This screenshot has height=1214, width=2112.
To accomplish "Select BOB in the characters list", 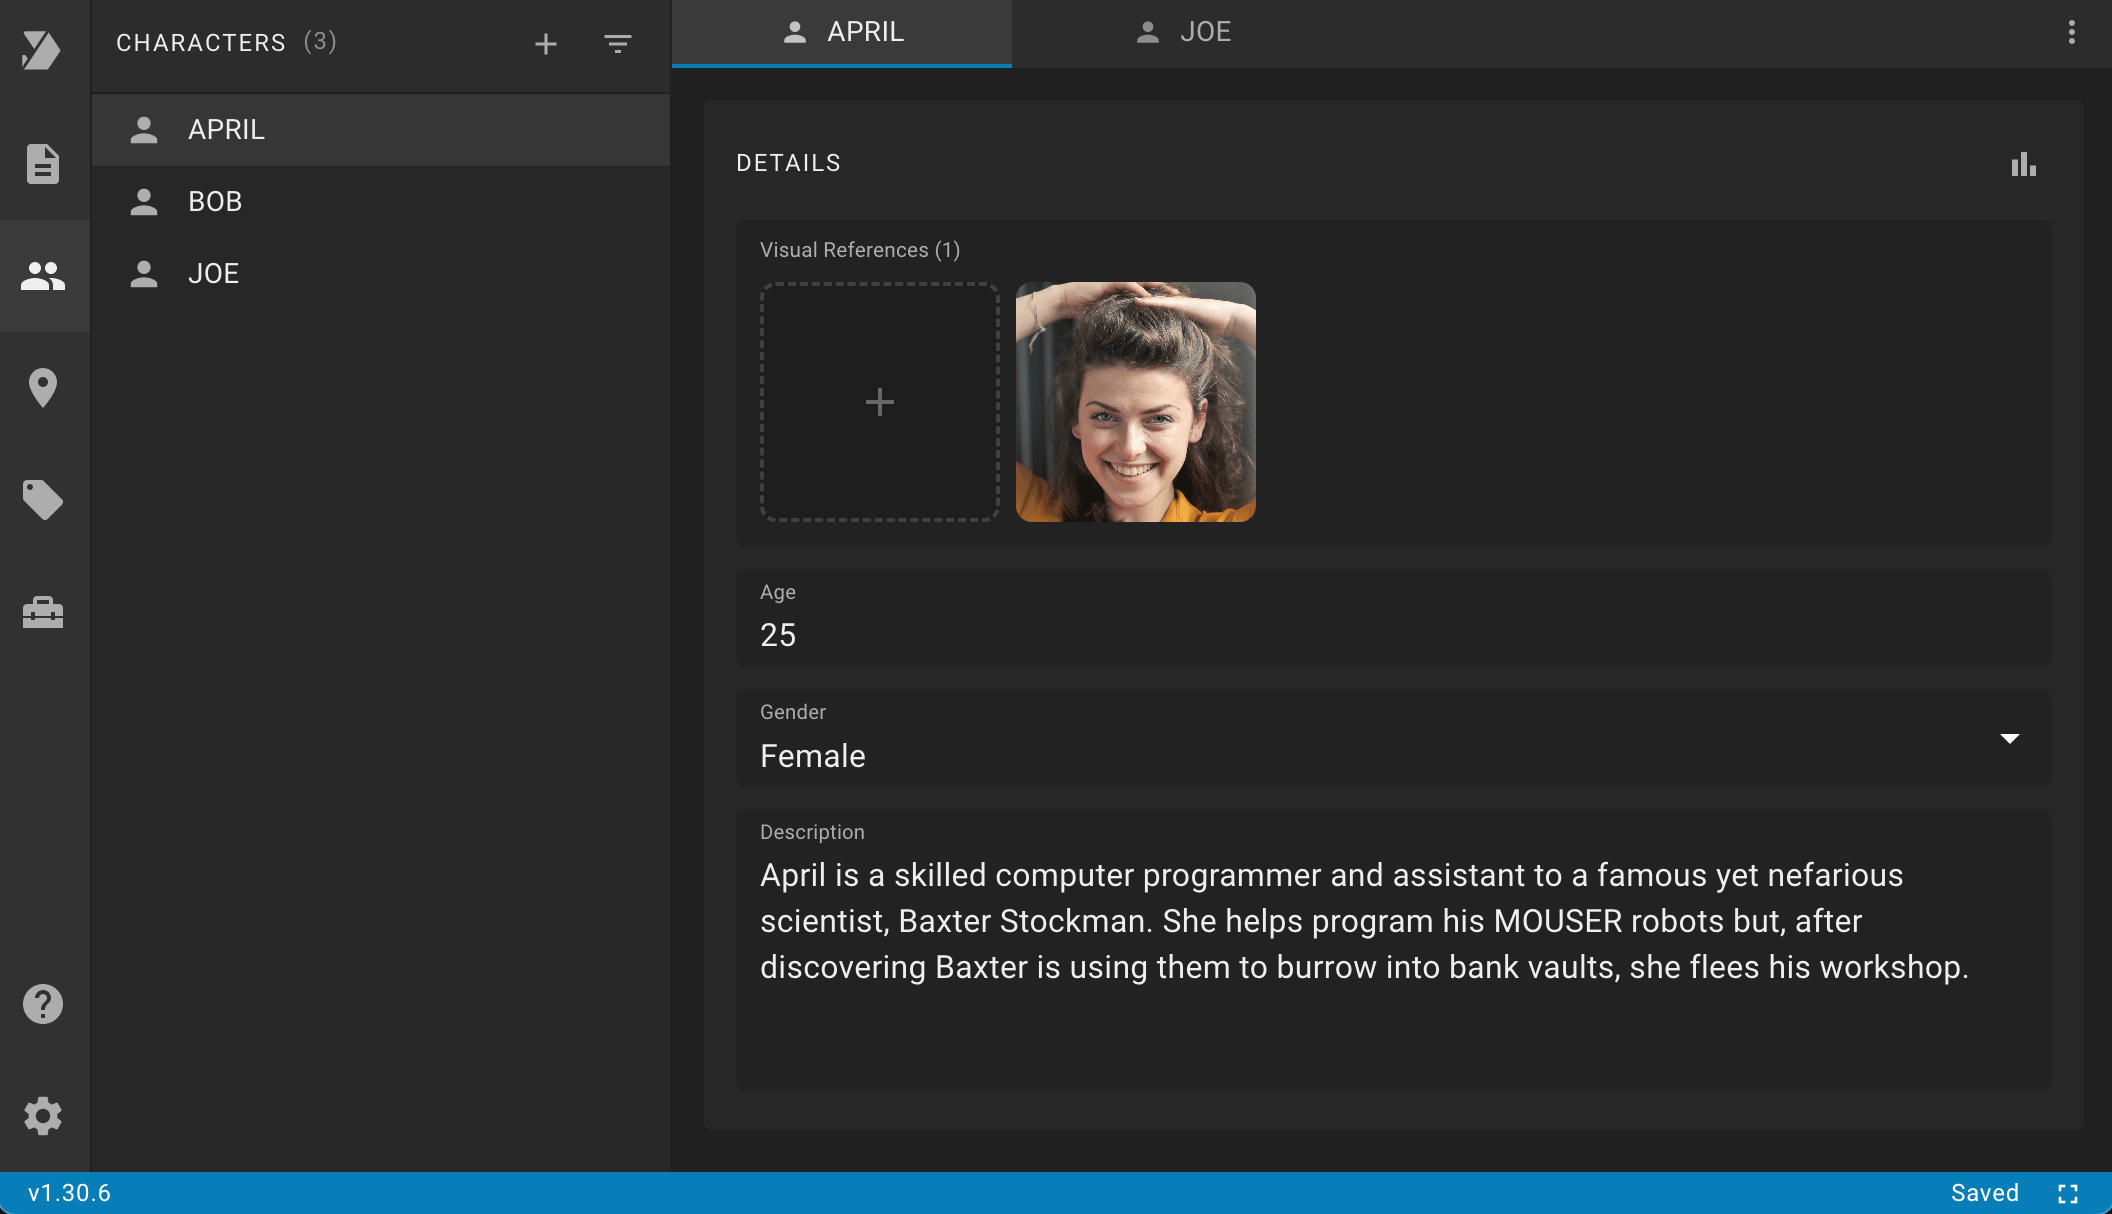I will (215, 202).
